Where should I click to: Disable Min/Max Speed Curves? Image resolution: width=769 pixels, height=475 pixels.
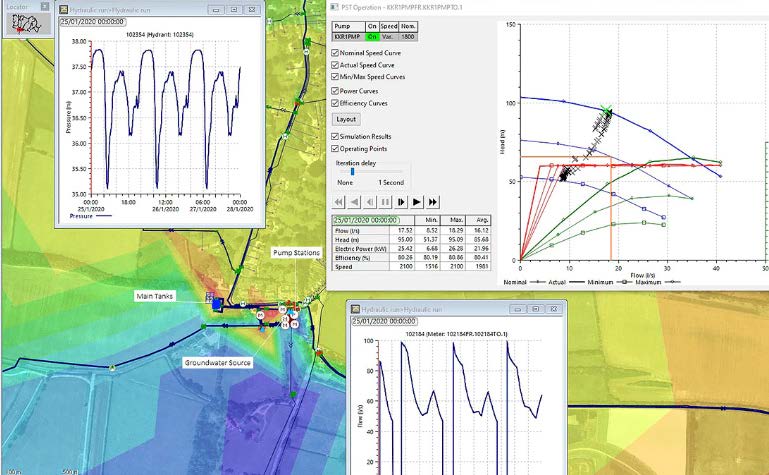(336, 76)
